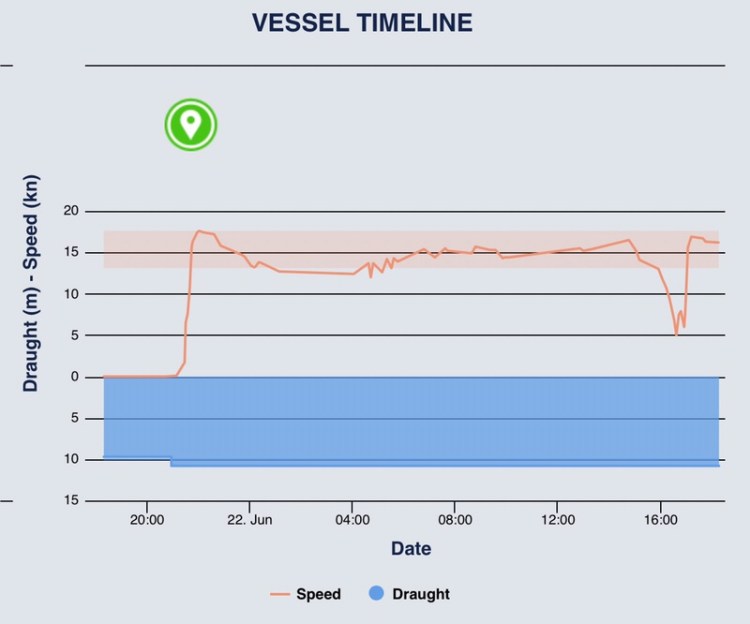Click the VESSEL TIMELINE chart title
This screenshot has height=624, width=750.
[x=362, y=23]
